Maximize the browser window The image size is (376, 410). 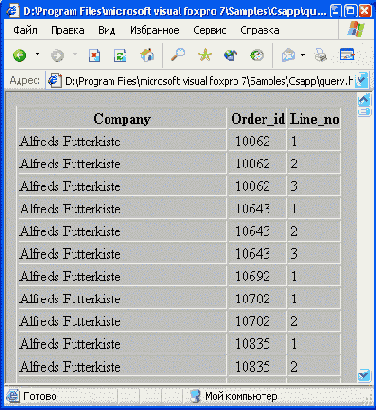pos(350,11)
